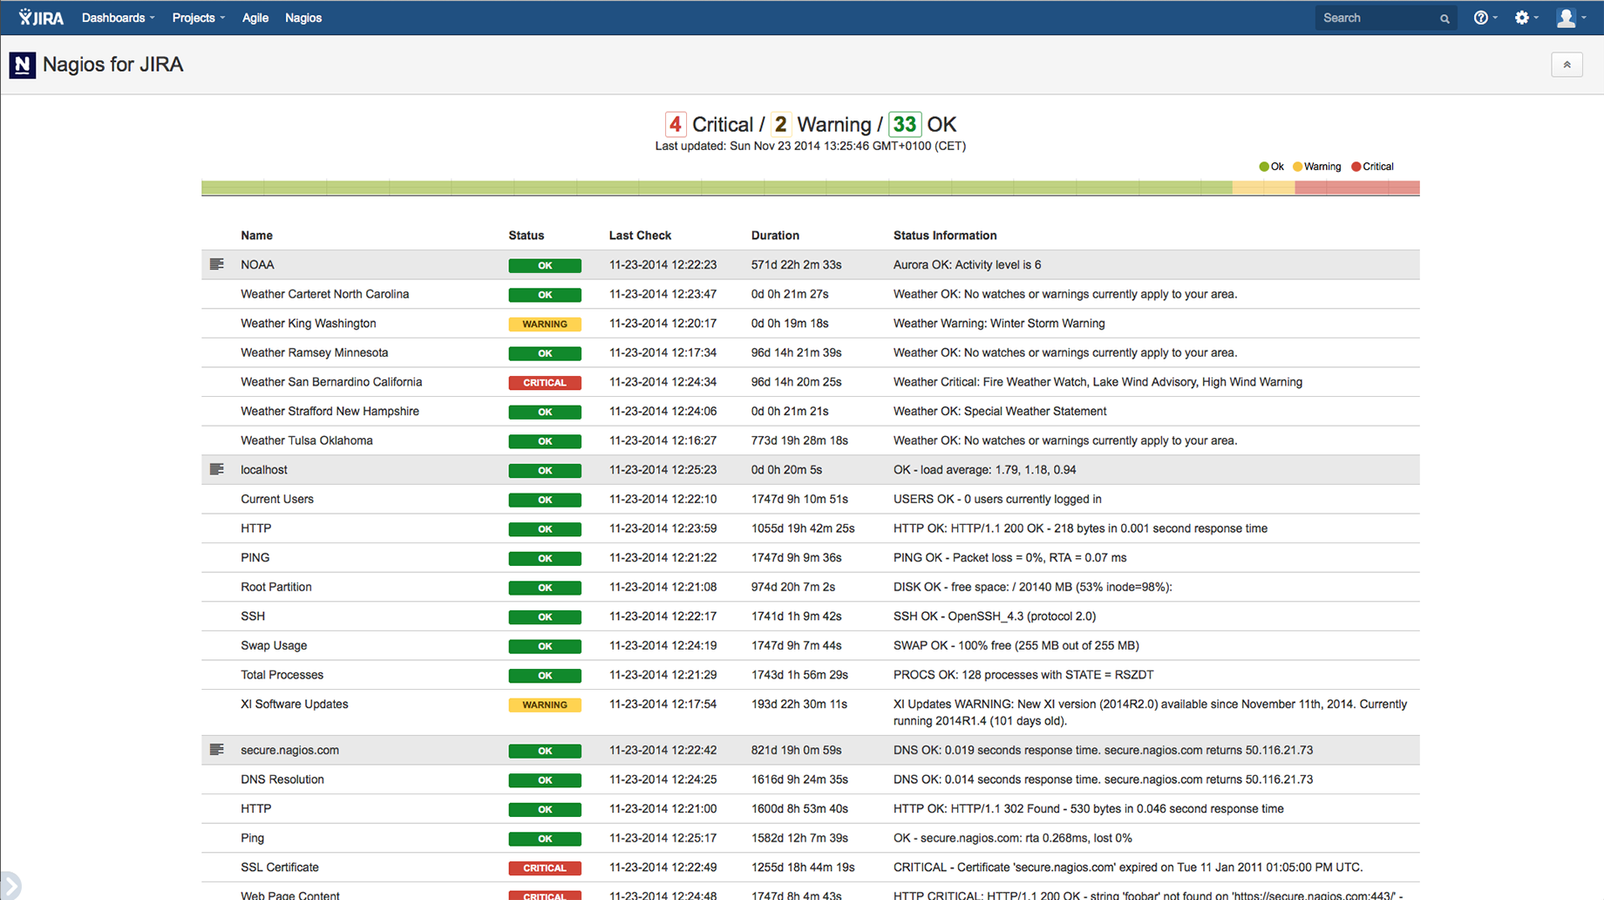Click the JIRA logo
1604x900 pixels.
pos(41,18)
